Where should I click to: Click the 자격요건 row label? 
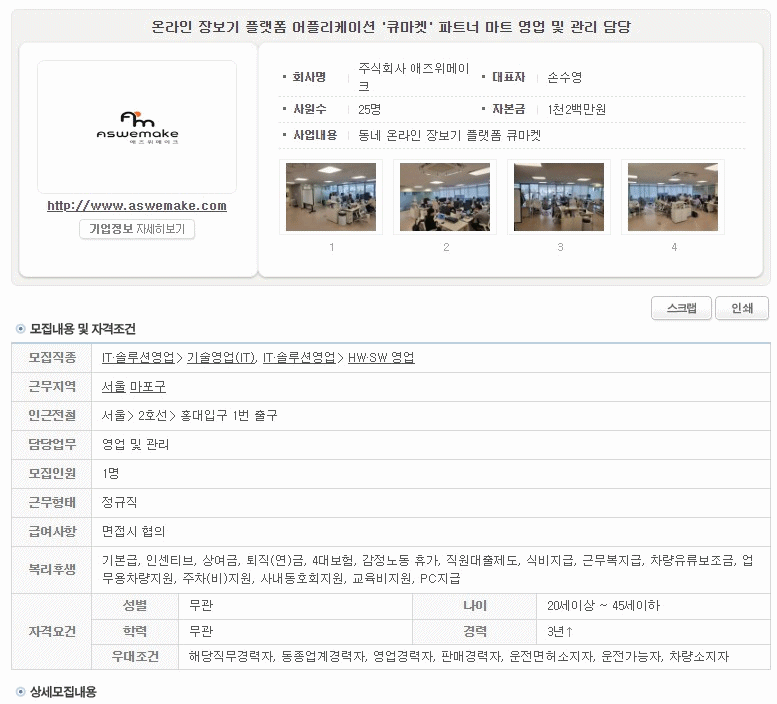[52, 631]
